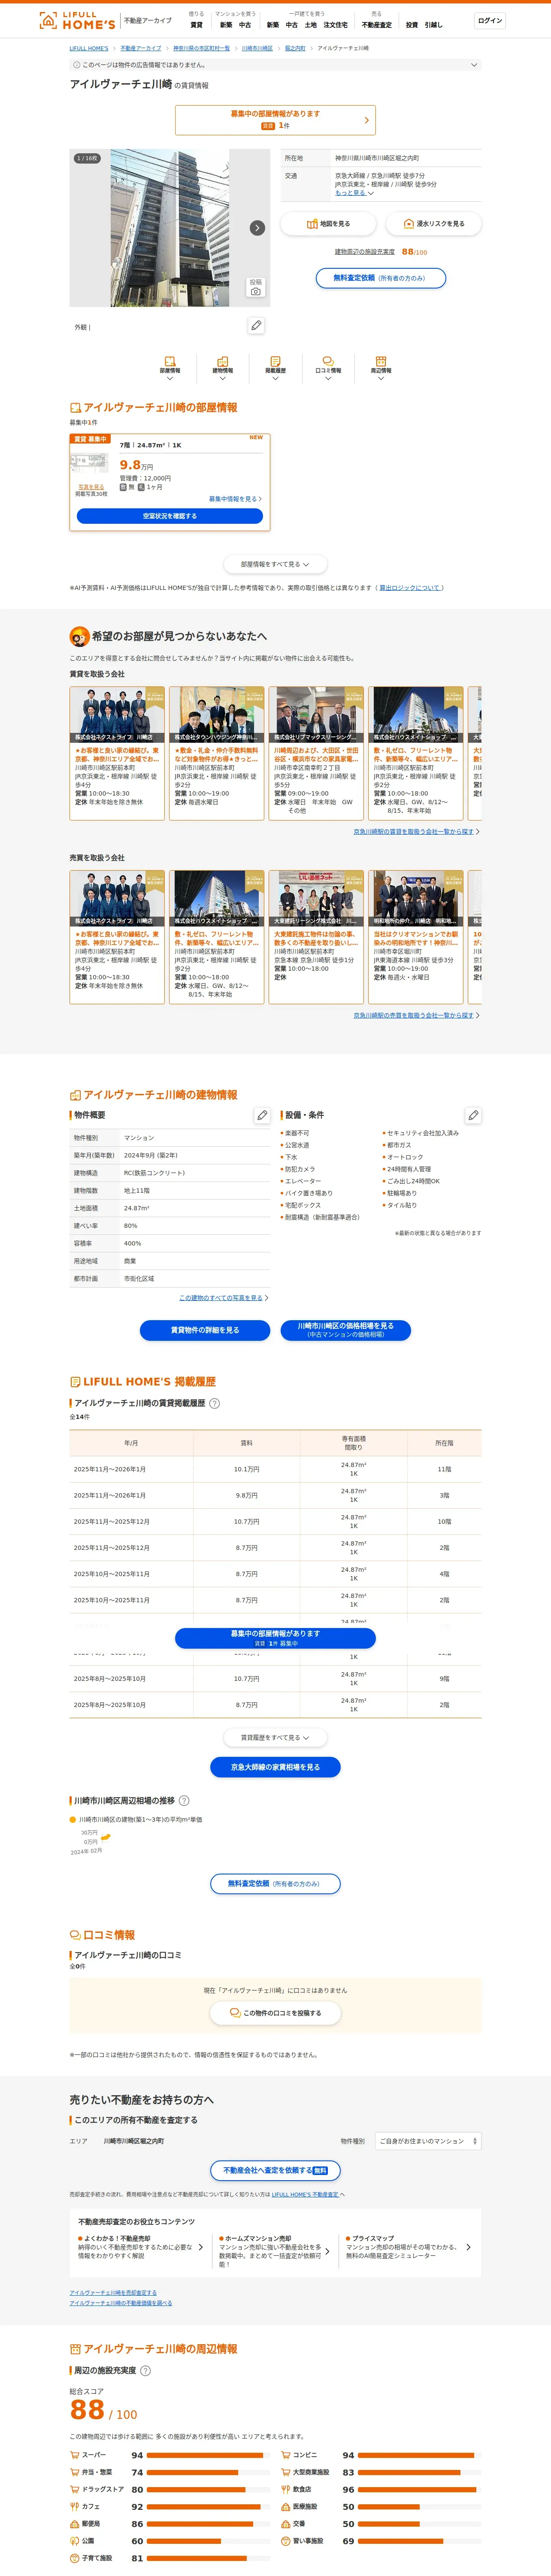The height and width of the screenshot is (2576, 551).
Task: Open the アイルヴァーチェ川崎を売却査定する link
Action: 113,2293
